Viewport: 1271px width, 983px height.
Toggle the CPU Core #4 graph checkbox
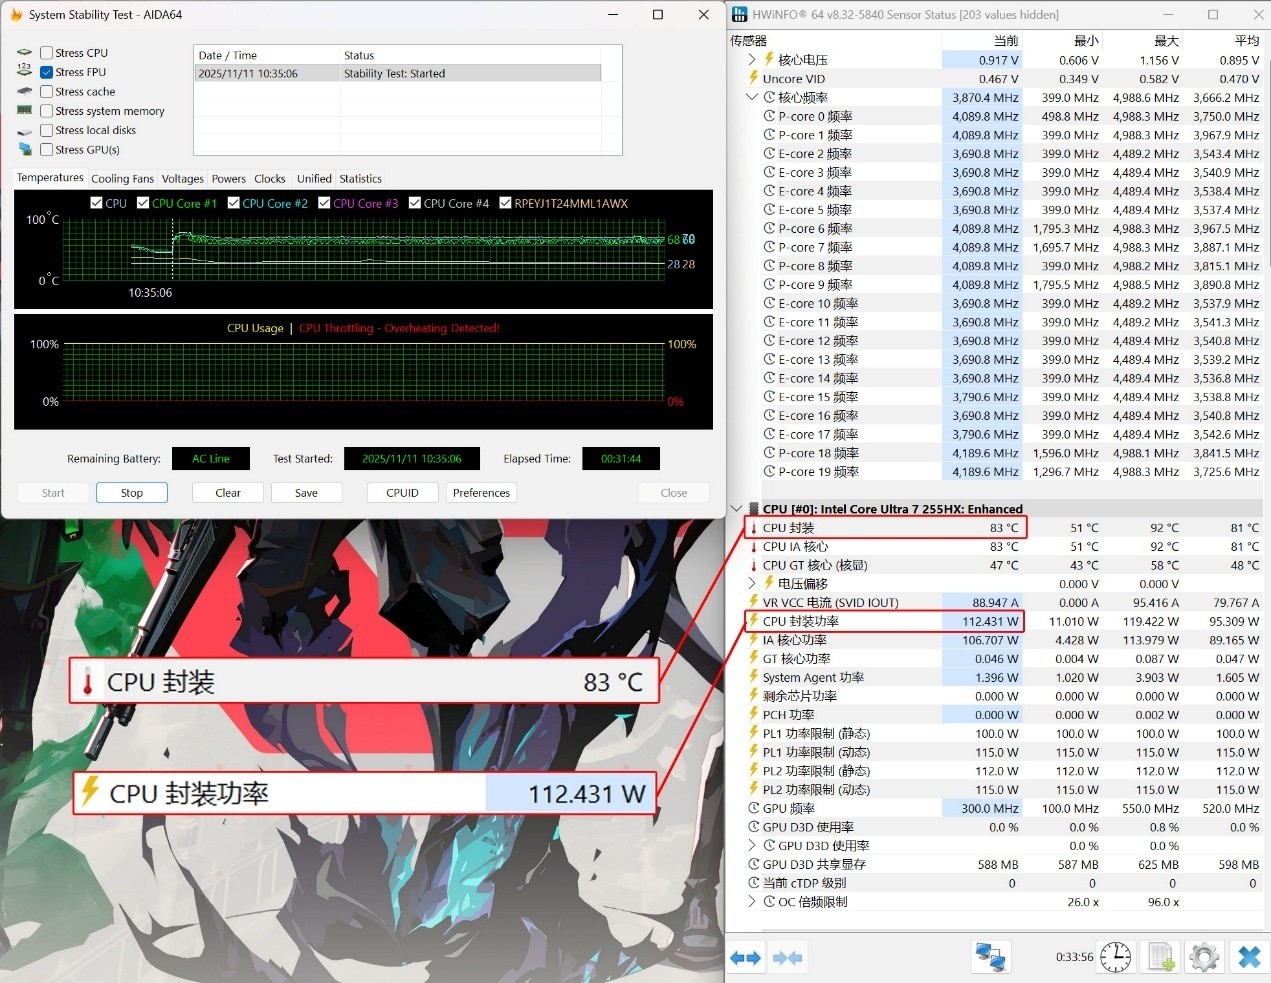pyautogui.click(x=414, y=203)
